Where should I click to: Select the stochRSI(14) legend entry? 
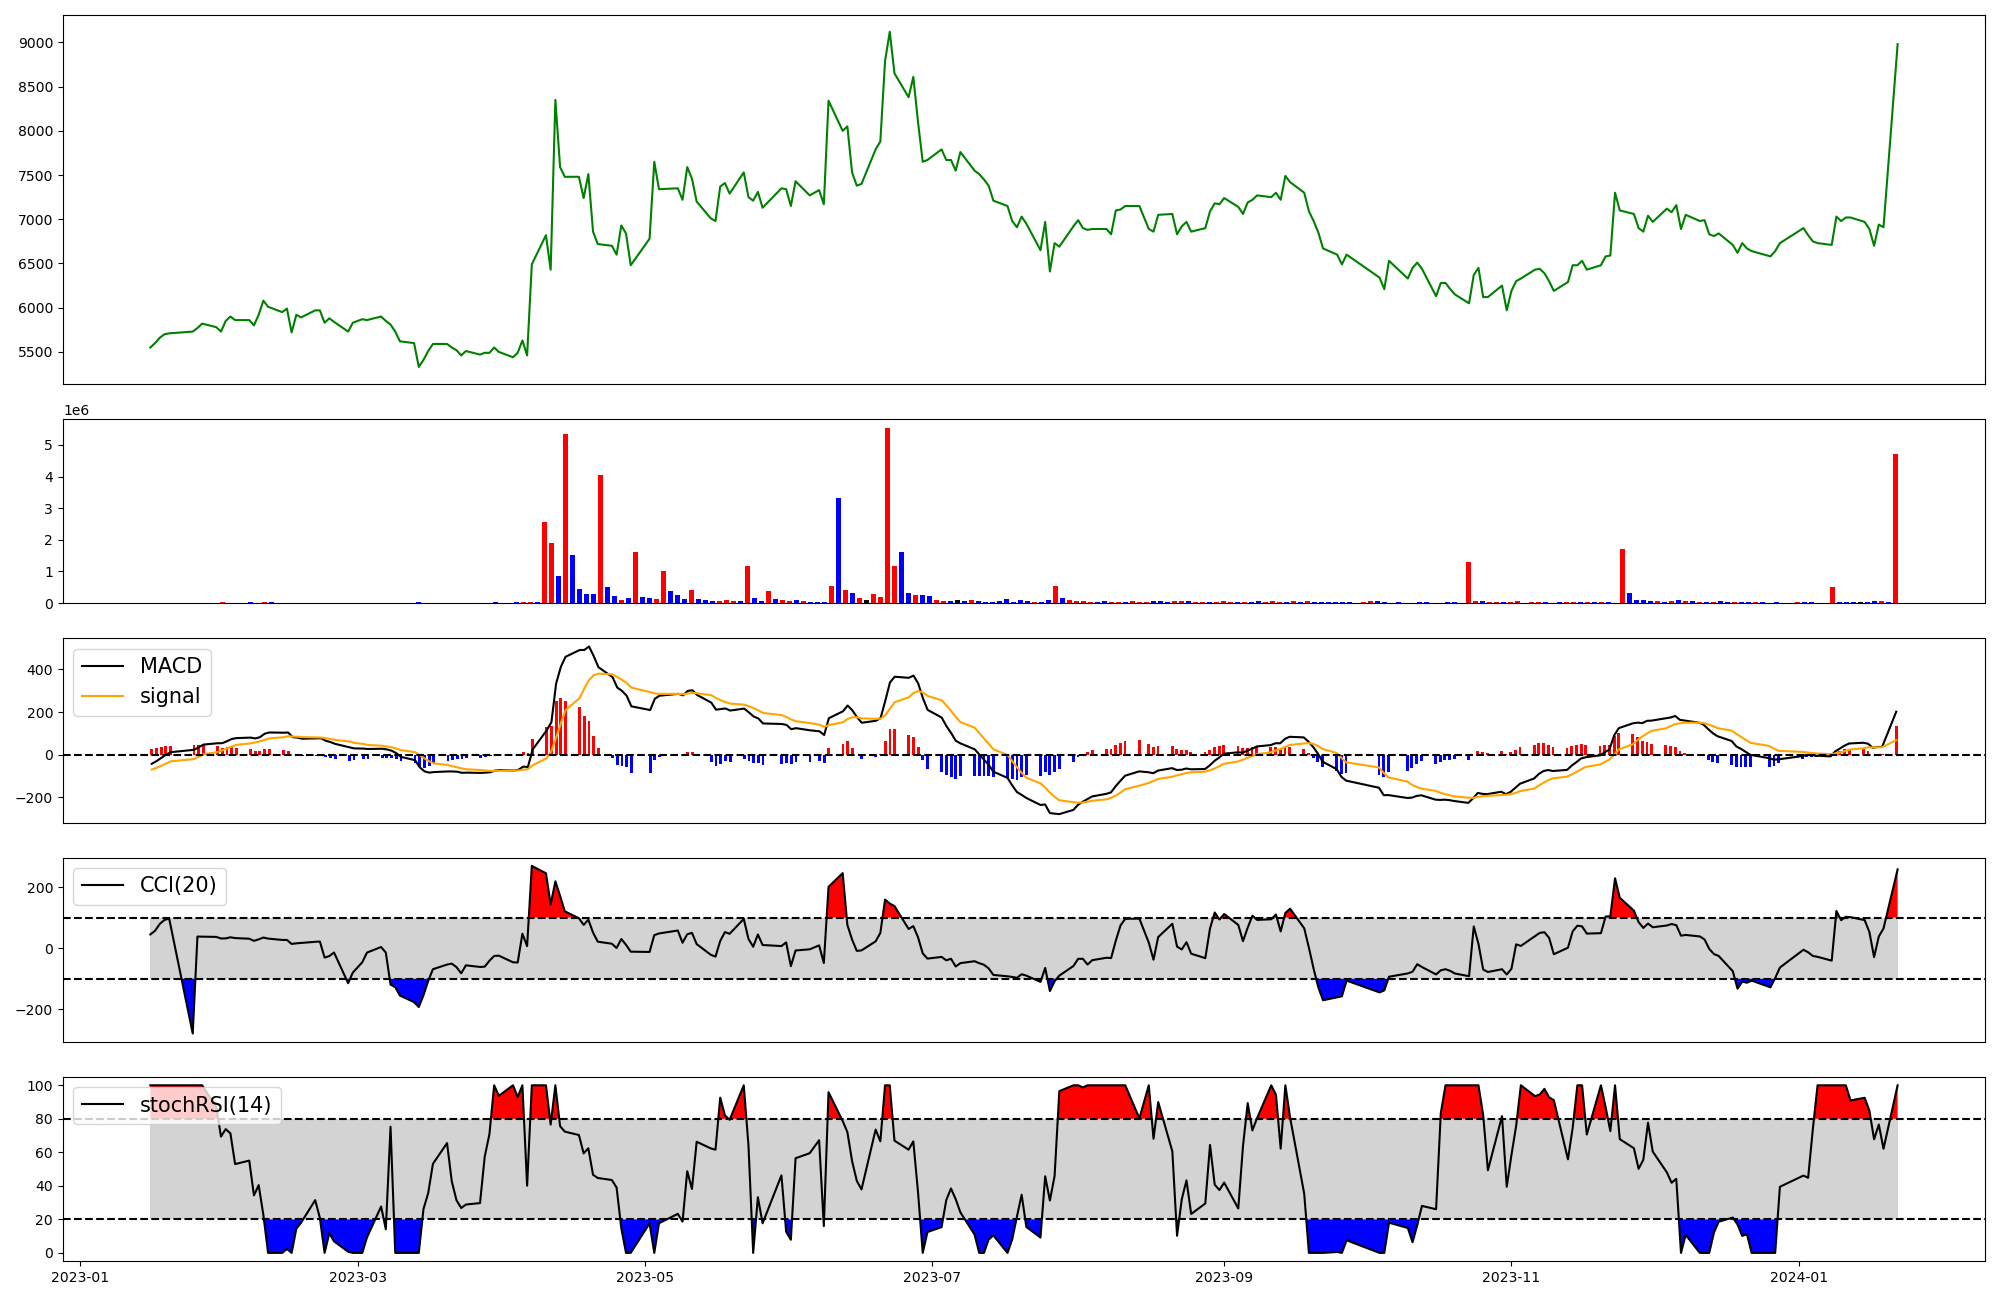pyautogui.click(x=205, y=1105)
